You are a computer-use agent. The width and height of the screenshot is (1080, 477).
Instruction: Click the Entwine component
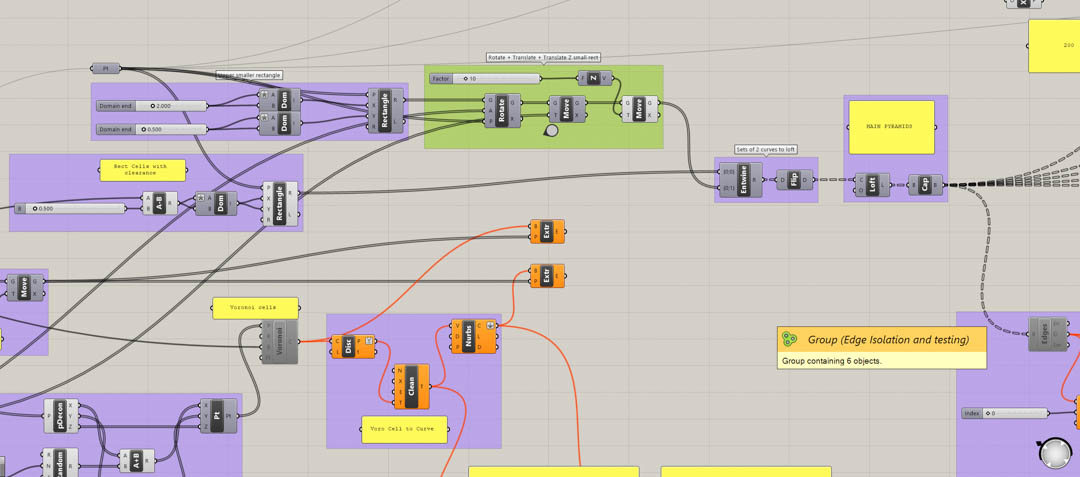pos(743,180)
